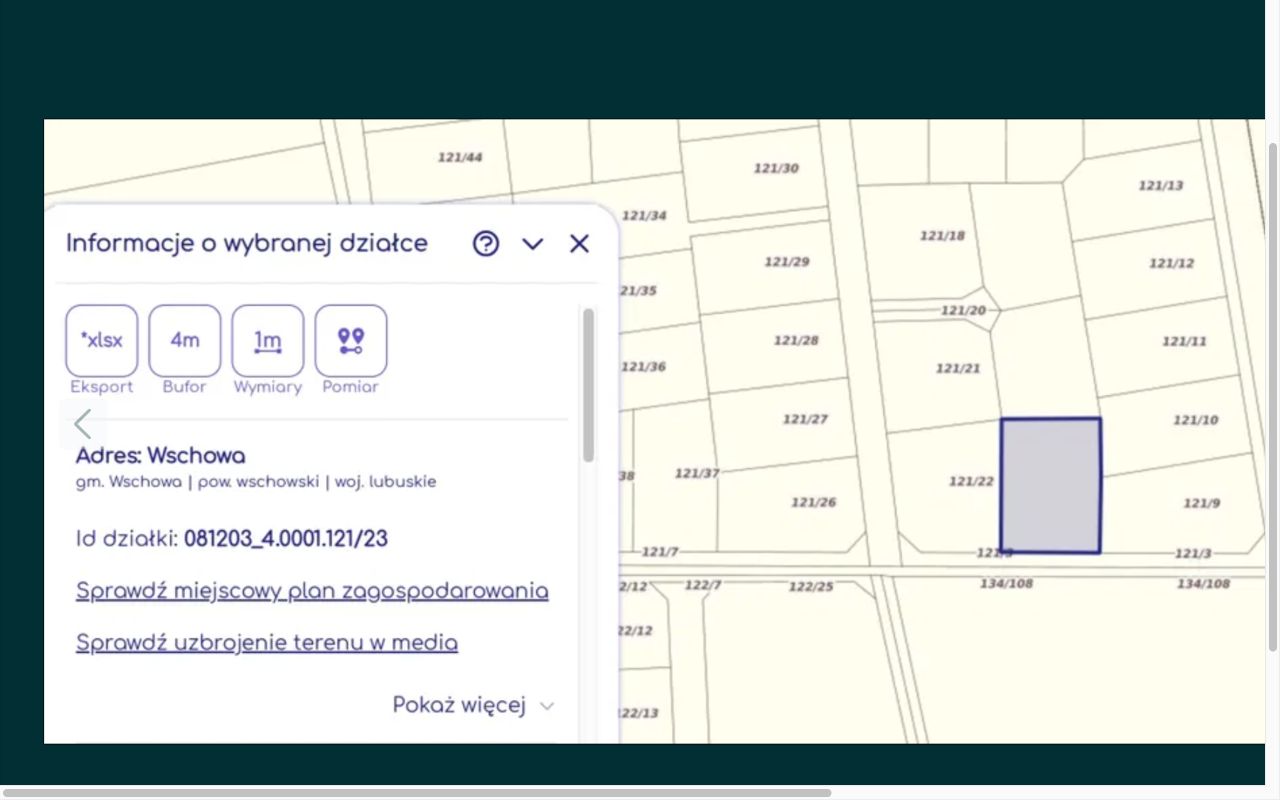Image resolution: width=1280 pixels, height=800 pixels.
Task: Select parcel 121/34 on the map
Action: [644, 215]
